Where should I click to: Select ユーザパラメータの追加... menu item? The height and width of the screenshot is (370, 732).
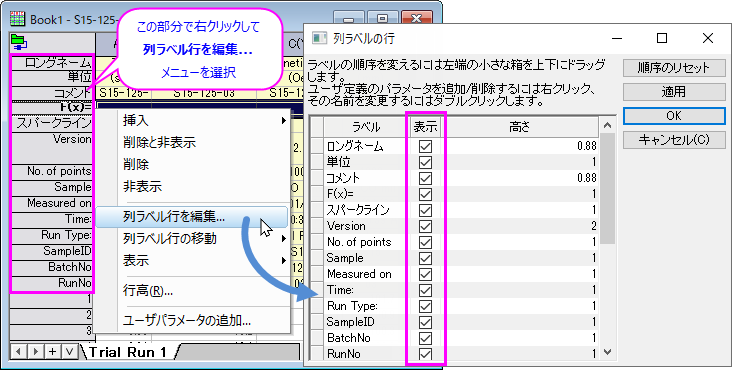coord(191,321)
